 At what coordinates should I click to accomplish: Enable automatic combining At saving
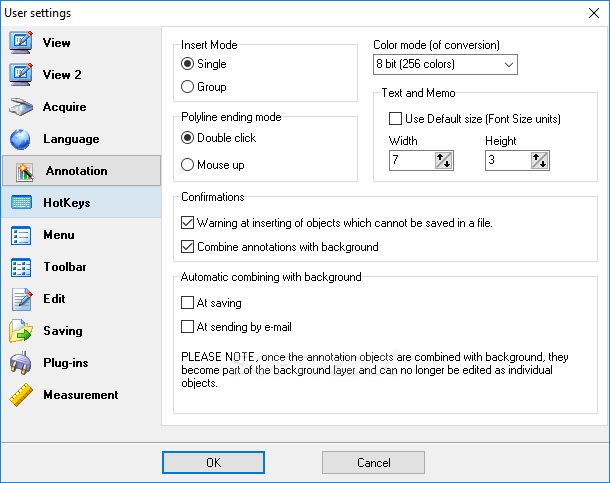pyautogui.click(x=188, y=303)
